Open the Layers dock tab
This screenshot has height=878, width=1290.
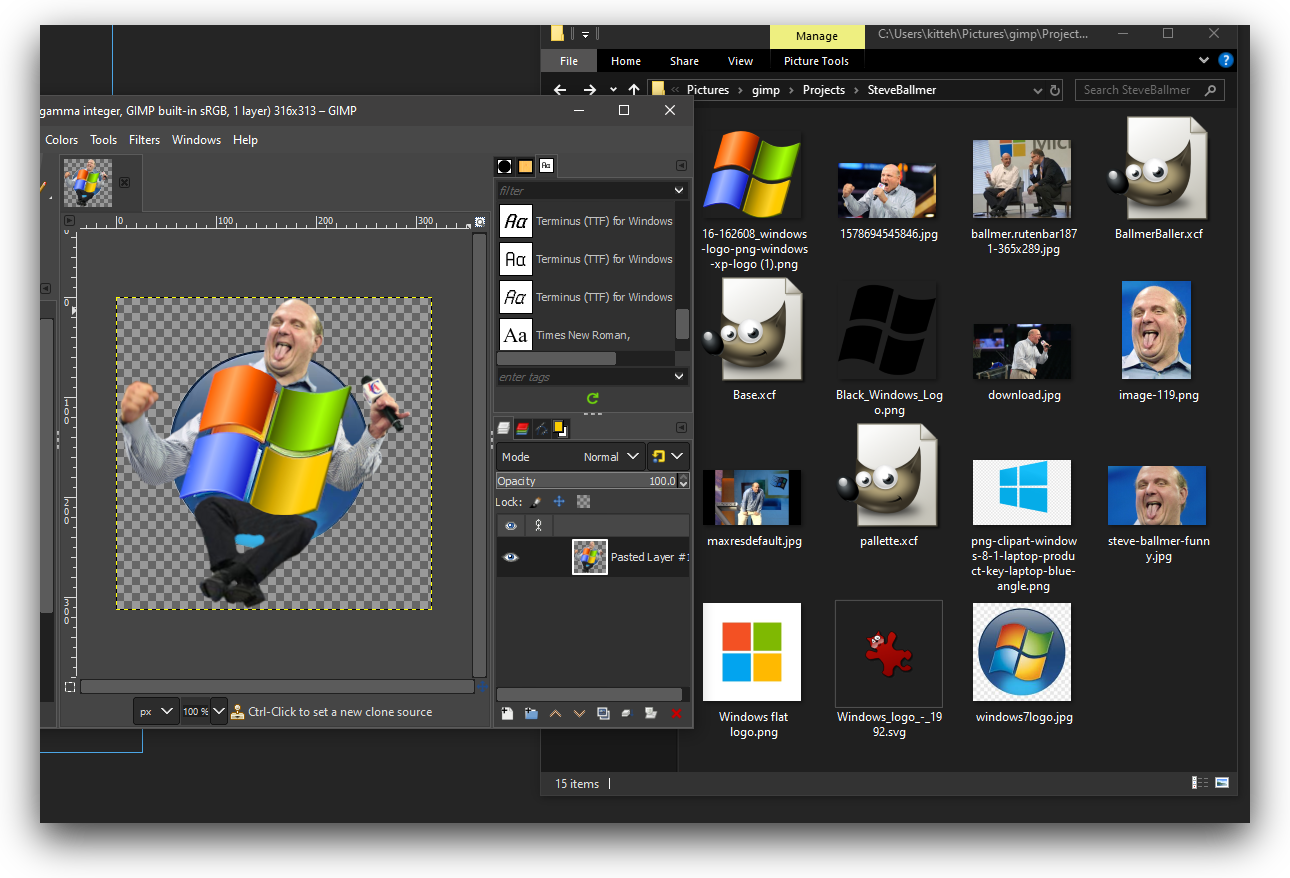click(x=504, y=428)
